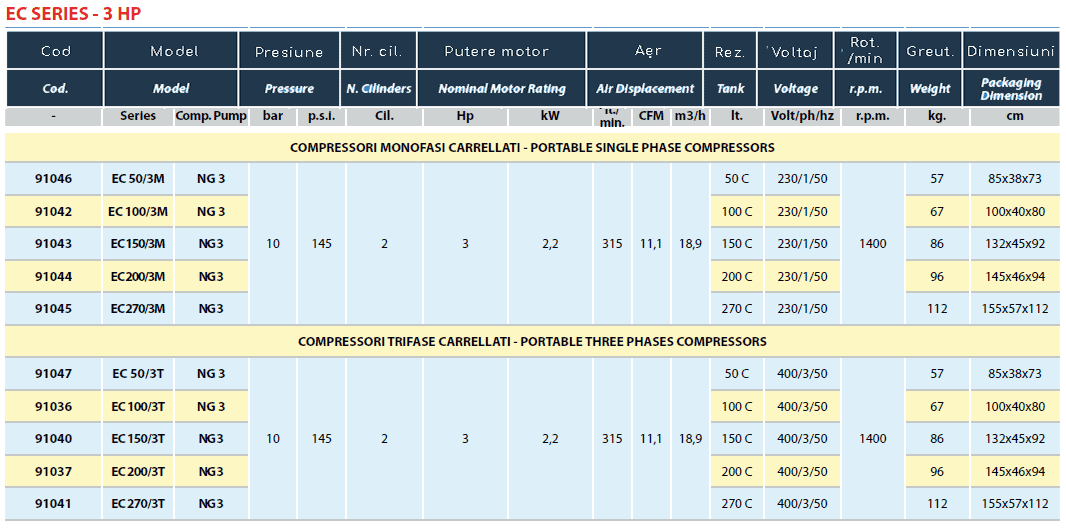Click the Packaging Dimension header
1066x530 pixels.
point(1010,89)
